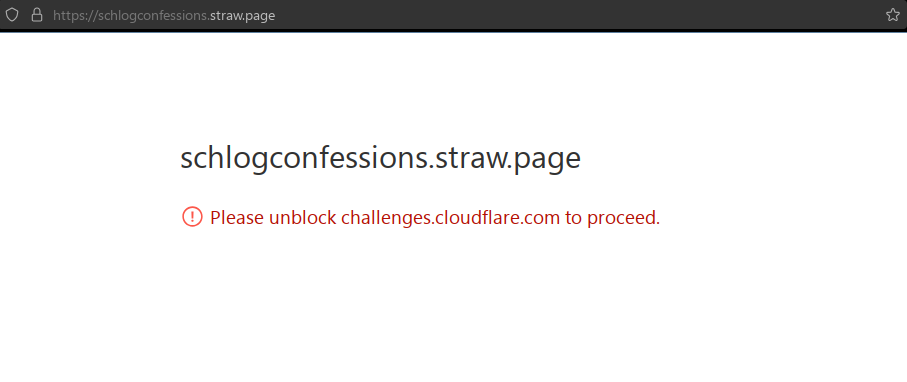This screenshot has height=382, width=907.
Task: Click the empty address bar space before the star
Action: (578, 16)
